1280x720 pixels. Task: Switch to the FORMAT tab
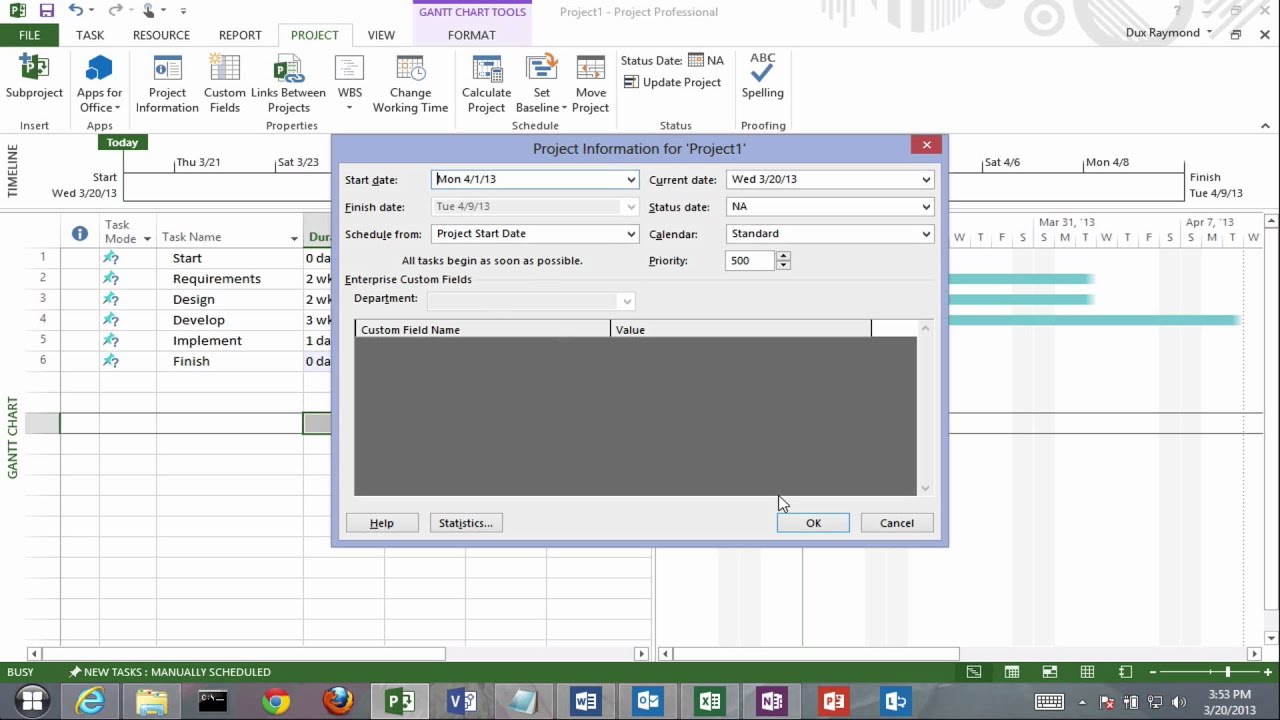pos(471,35)
